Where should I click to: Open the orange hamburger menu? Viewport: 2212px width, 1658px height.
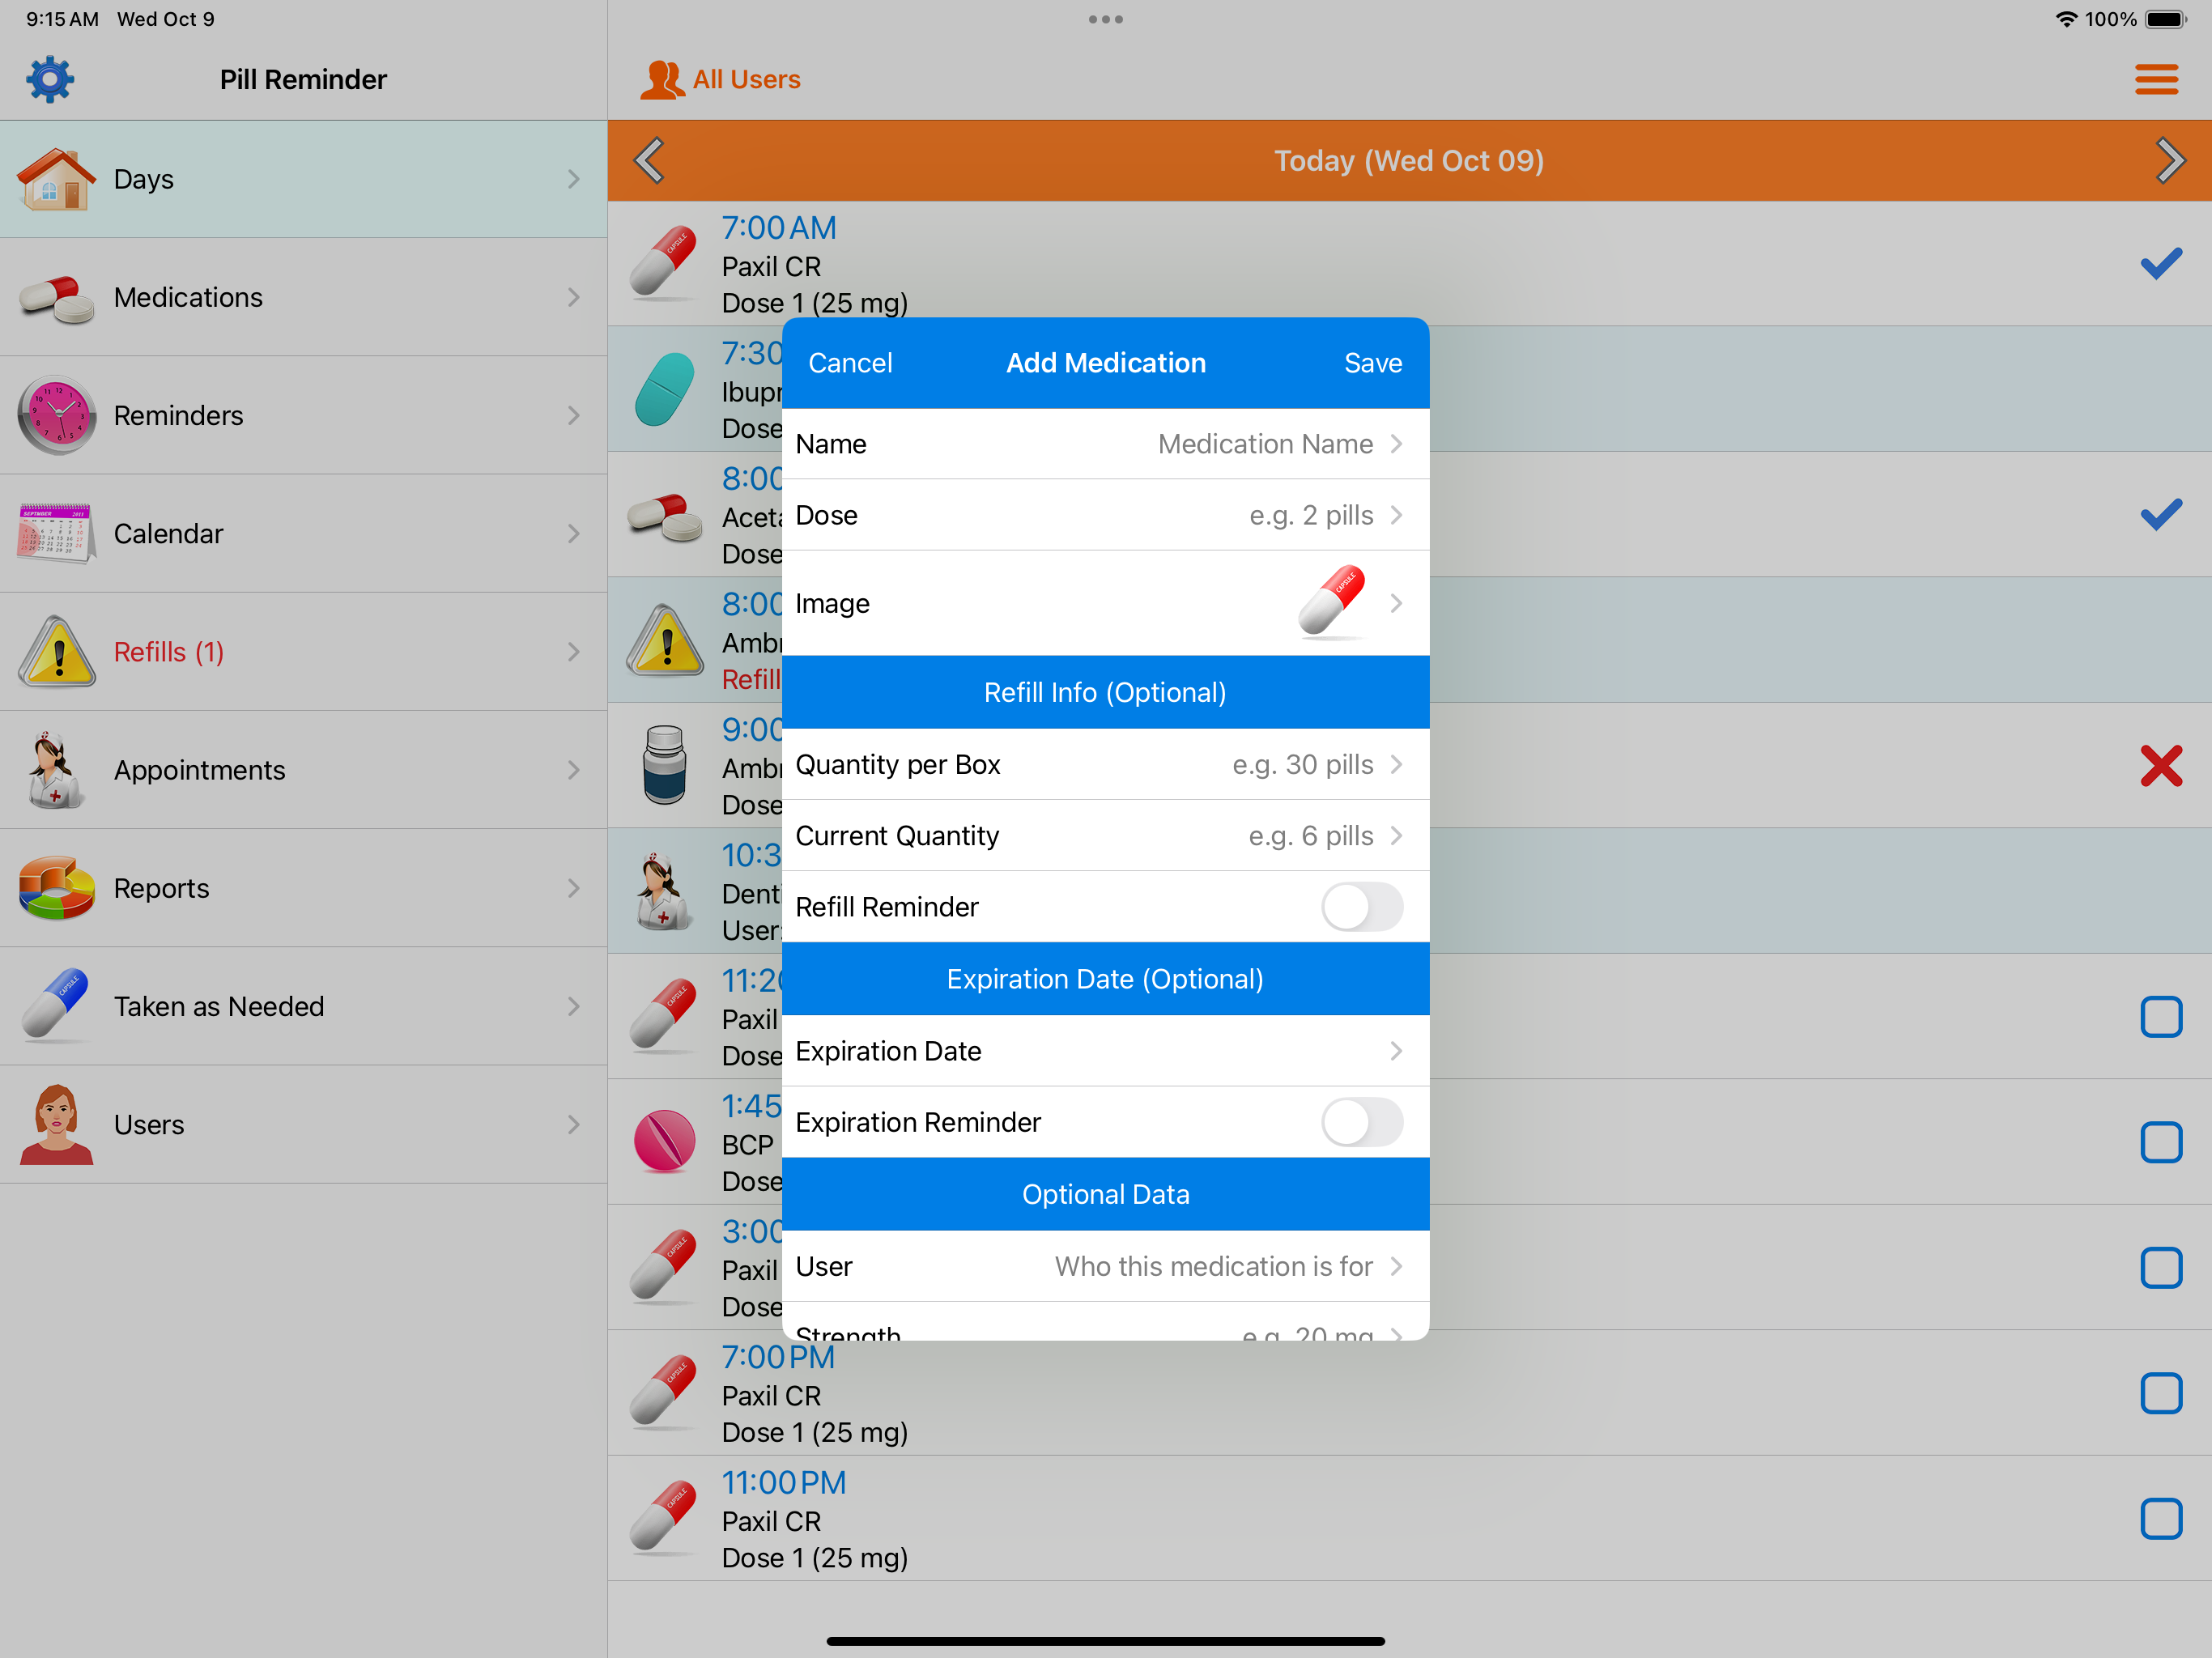point(2156,79)
